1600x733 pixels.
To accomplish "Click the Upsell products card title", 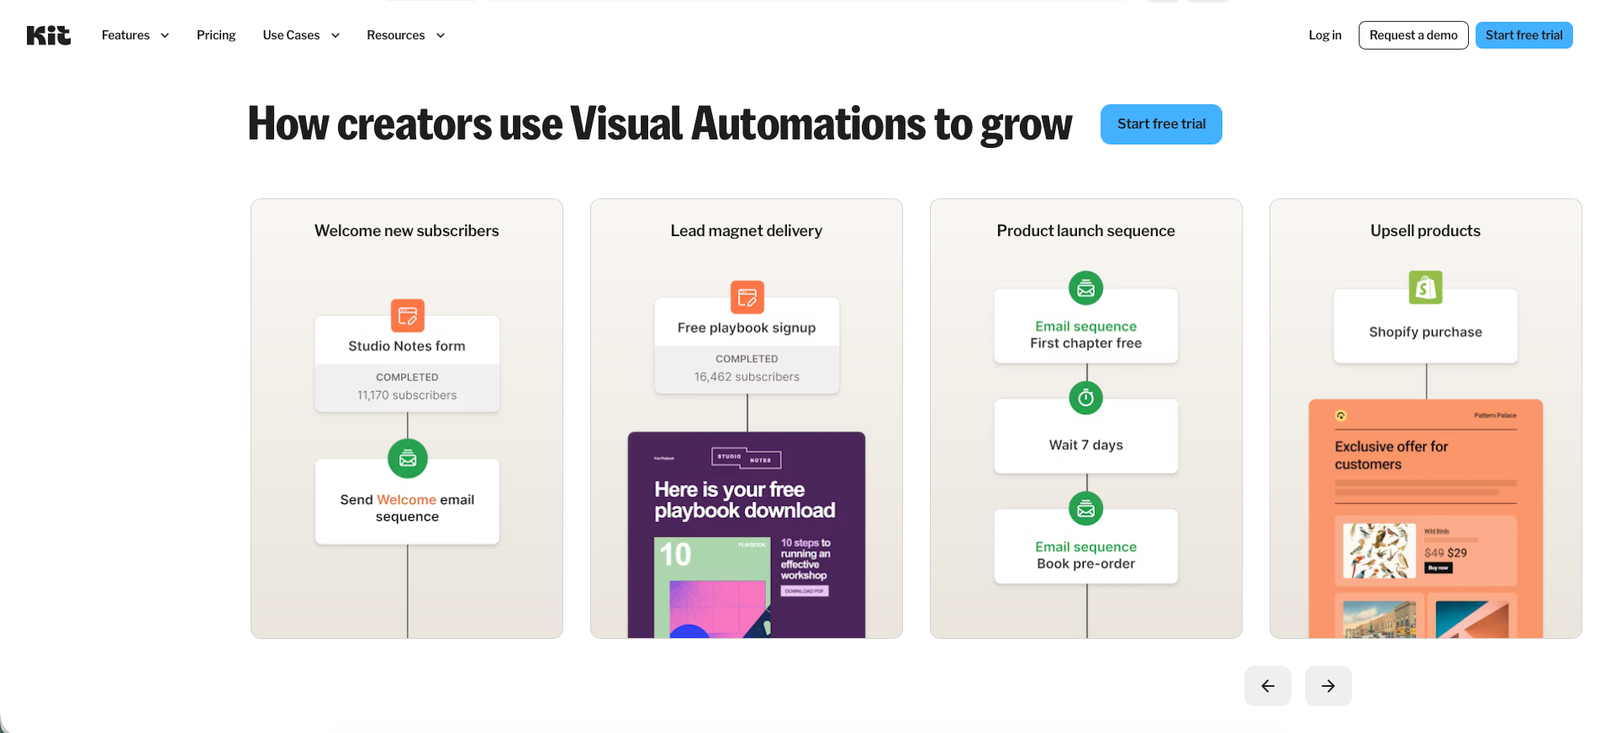I will tap(1425, 231).
